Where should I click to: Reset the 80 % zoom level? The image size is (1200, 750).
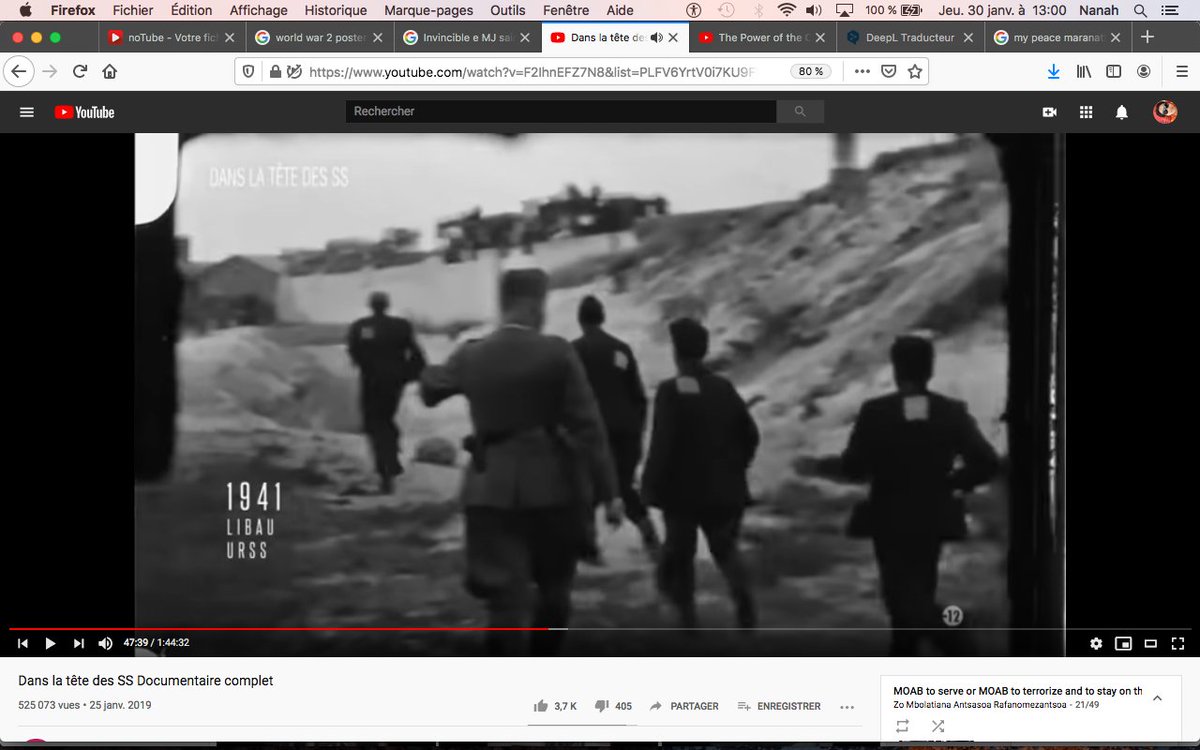[811, 72]
